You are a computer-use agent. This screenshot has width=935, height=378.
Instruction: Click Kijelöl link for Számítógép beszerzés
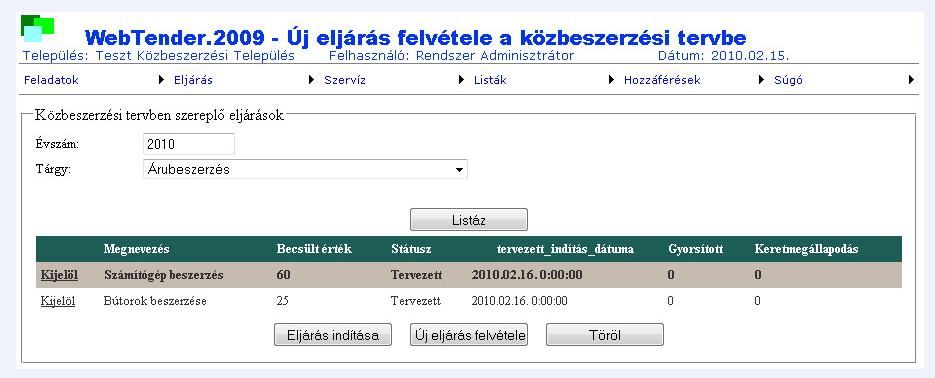pyautogui.click(x=59, y=275)
